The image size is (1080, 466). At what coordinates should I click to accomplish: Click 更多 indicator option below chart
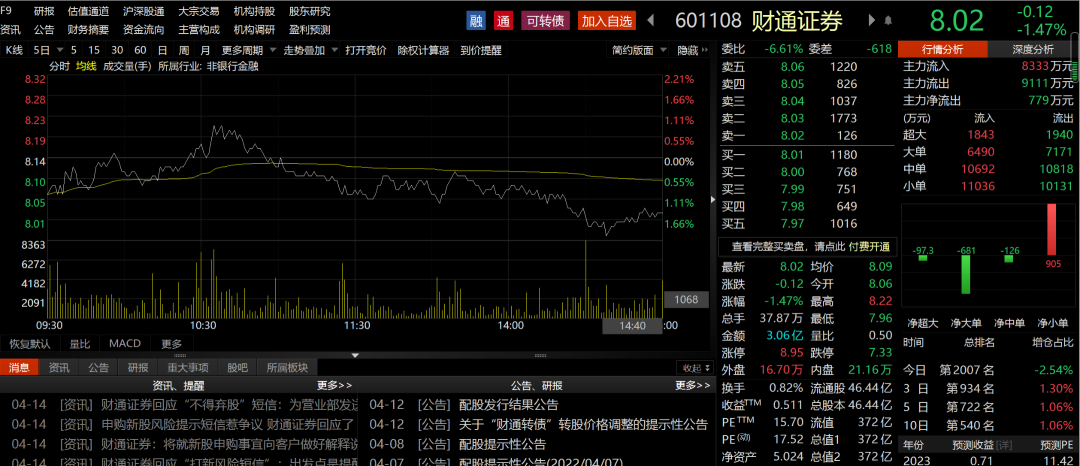click(172, 343)
